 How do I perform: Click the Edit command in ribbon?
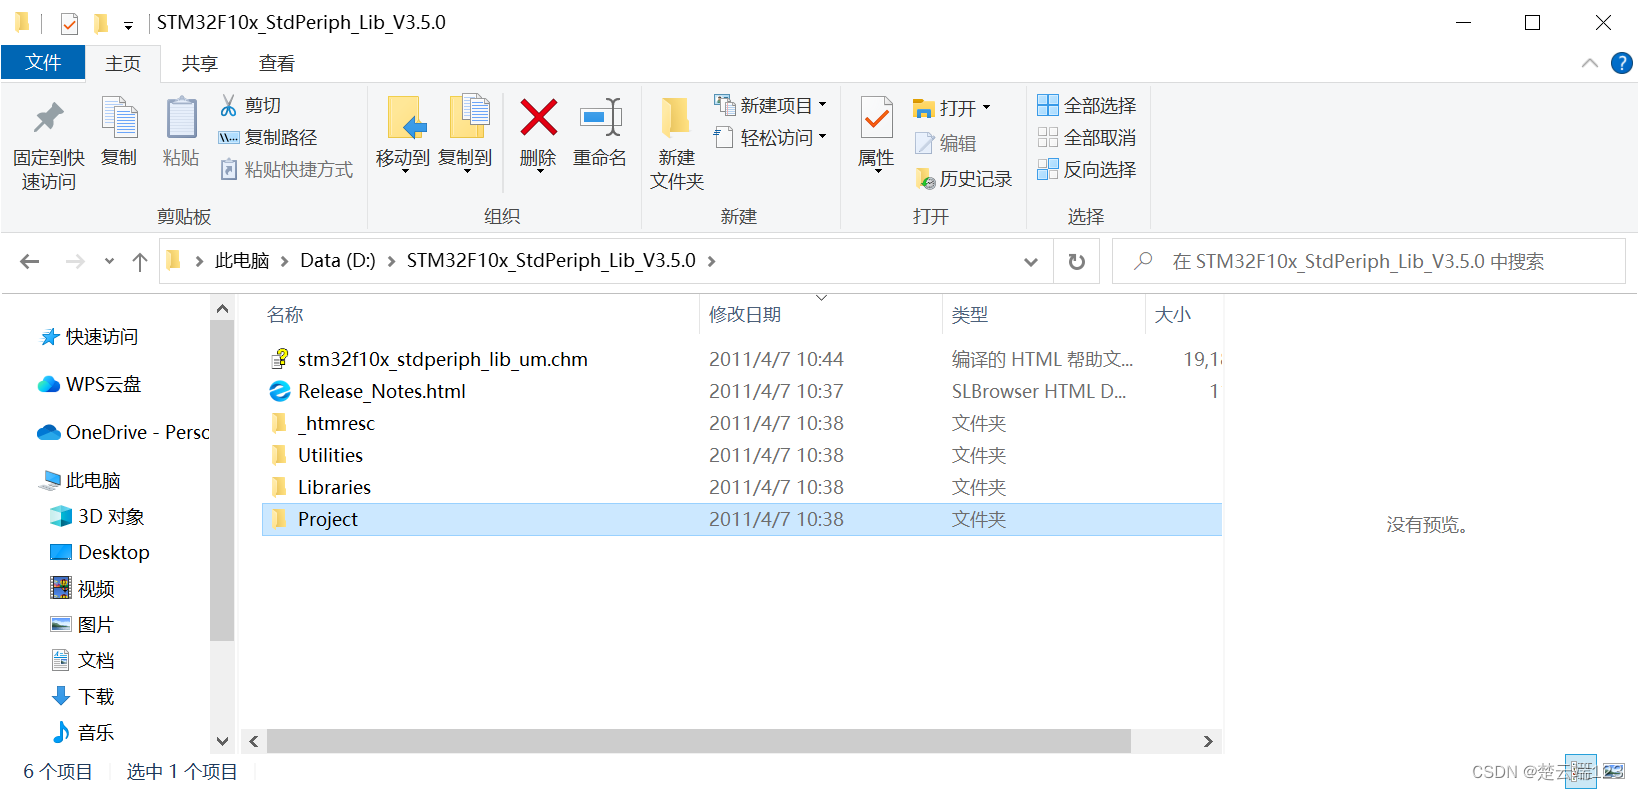[946, 143]
